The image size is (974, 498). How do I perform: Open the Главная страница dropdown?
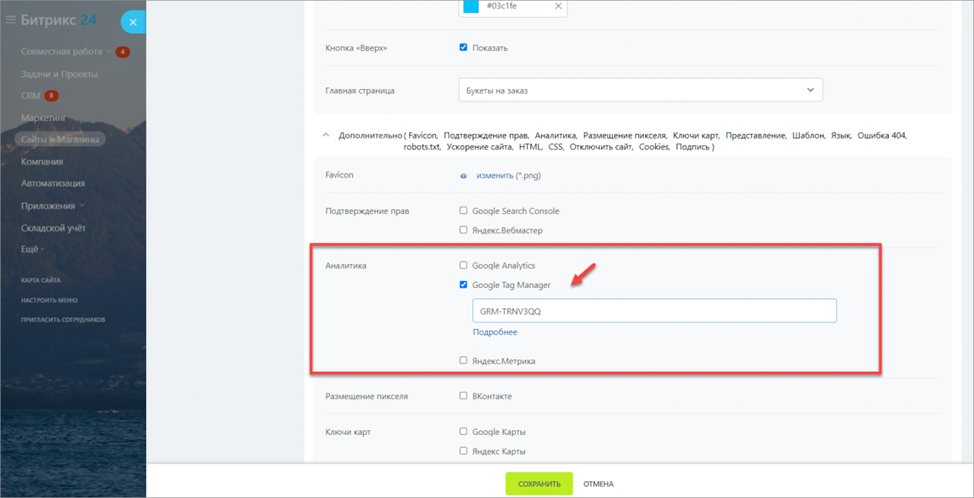[x=640, y=90]
